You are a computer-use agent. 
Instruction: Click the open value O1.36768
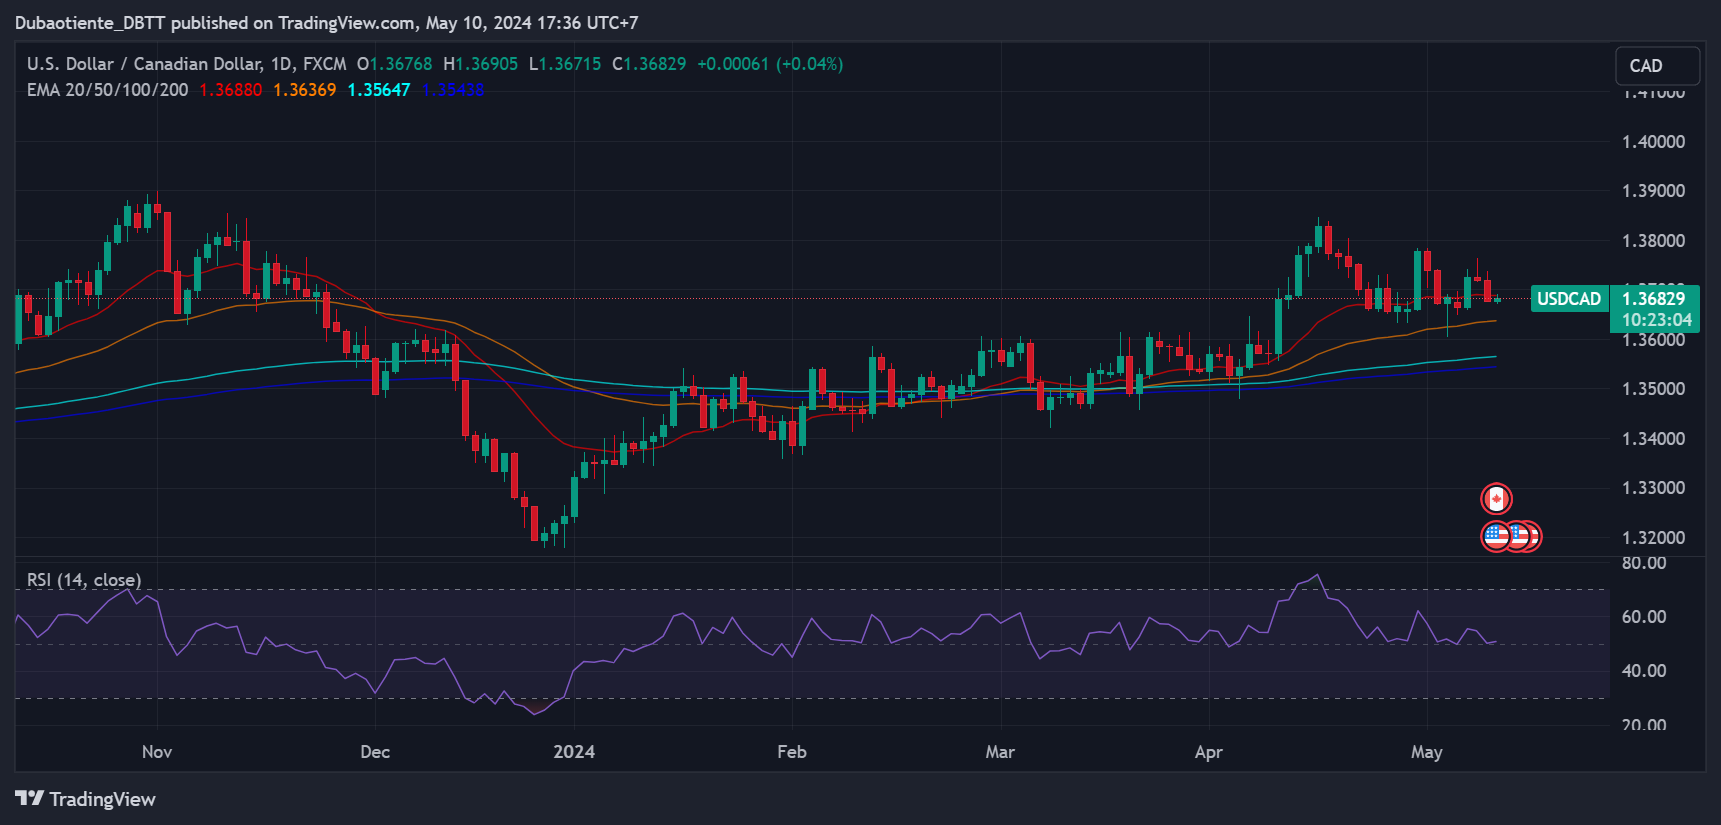394,64
